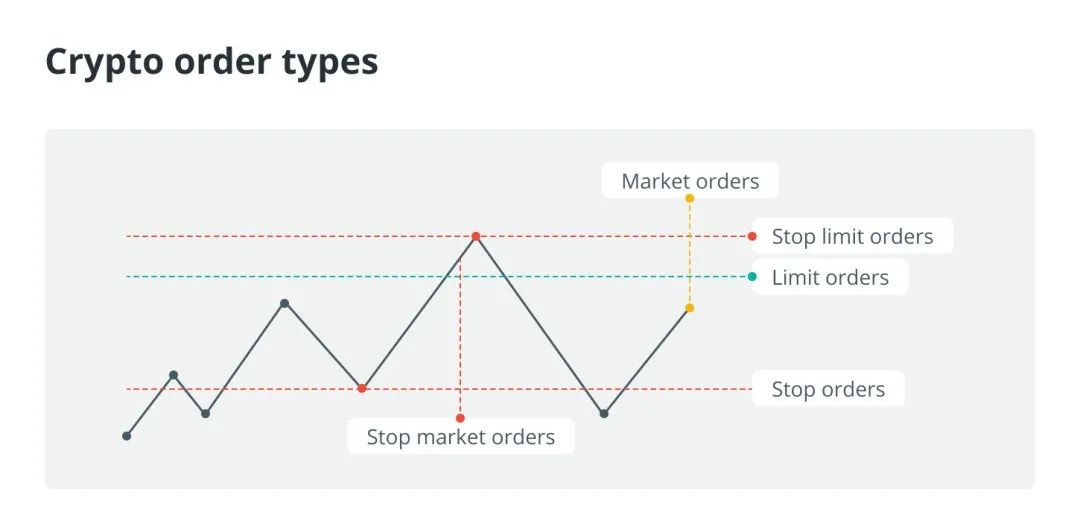Click the yellow dot at price line end
The image size is (1080, 509).
click(x=689, y=308)
